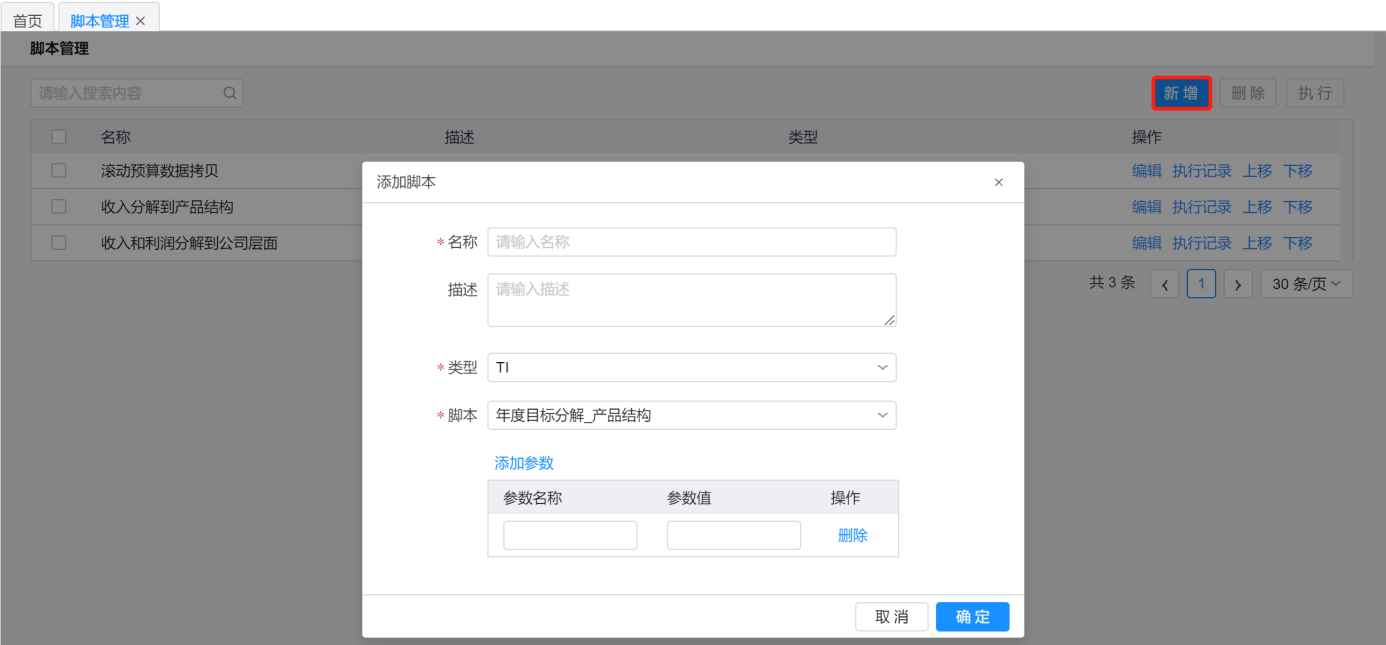Click 删除 link in parameter row

pos(852,535)
